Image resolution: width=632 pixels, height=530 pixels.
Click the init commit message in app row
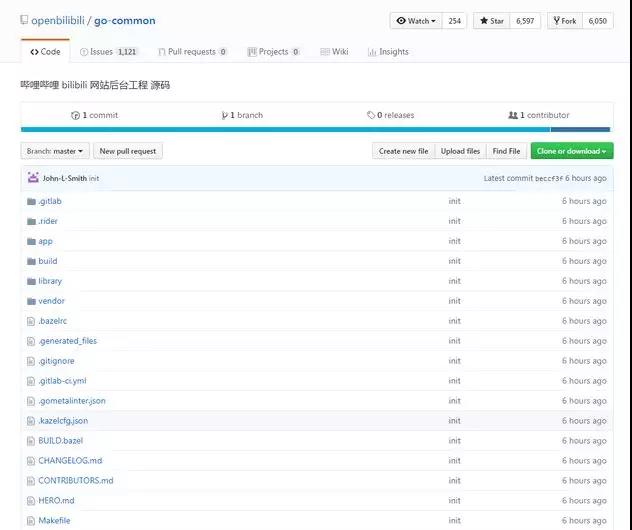pyautogui.click(x=454, y=241)
